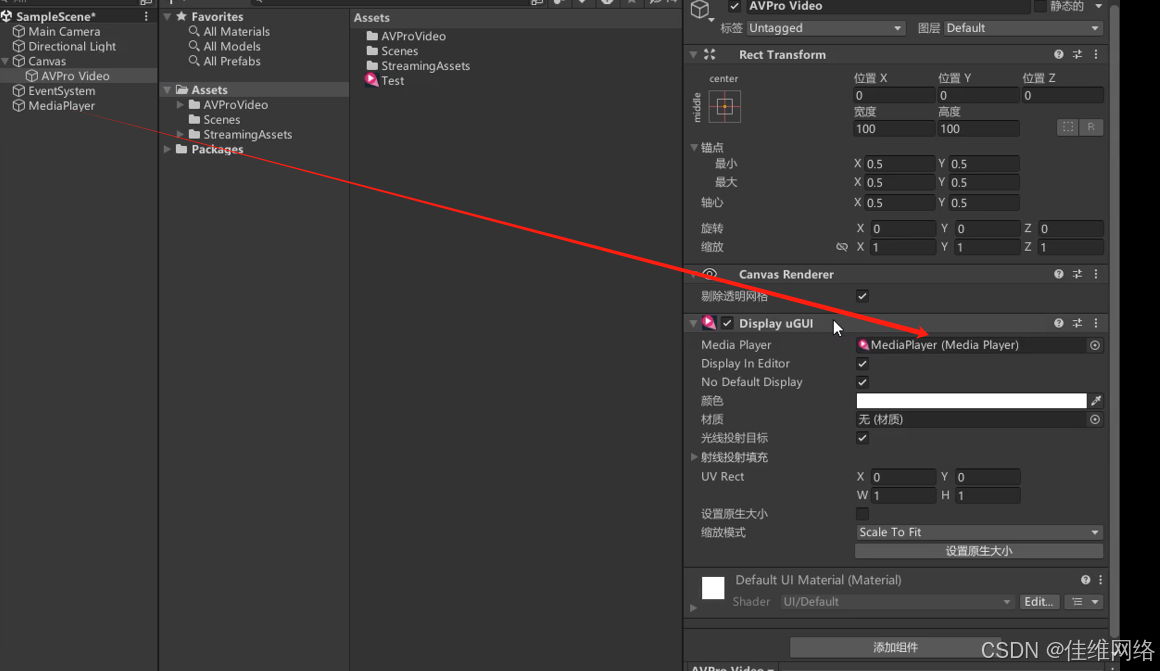The image size is (1160, 671).
Task: Open Display uGUI preset icon
Action: [1077, 323]
